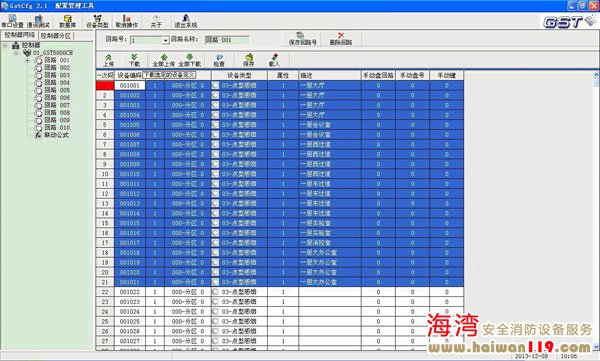The width and height of the screenshot is (600, 361).
Task: Select 回路 003 in the tree
Action: click(x=57, y=75)
